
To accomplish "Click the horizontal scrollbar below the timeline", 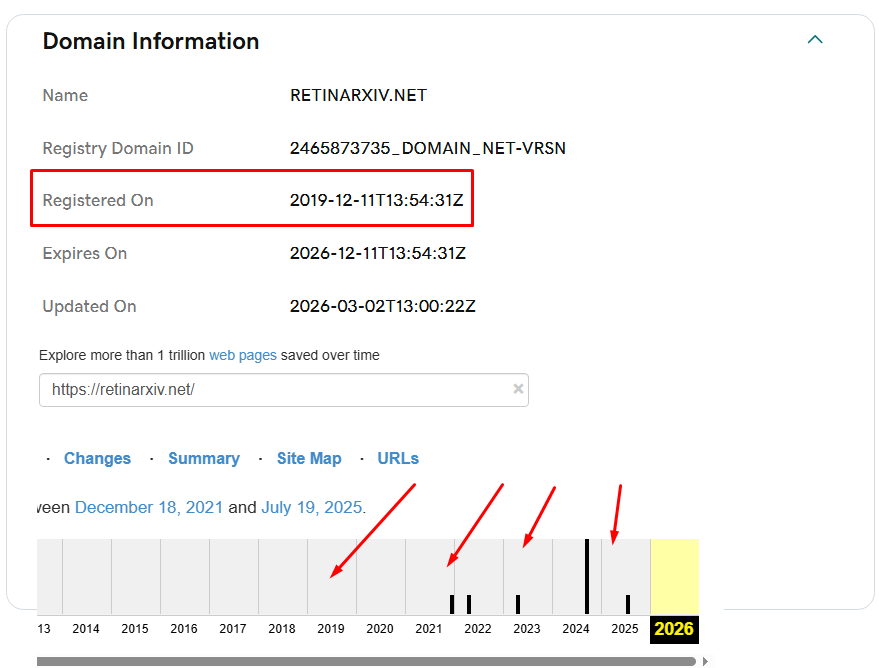I will pos(366,661).
